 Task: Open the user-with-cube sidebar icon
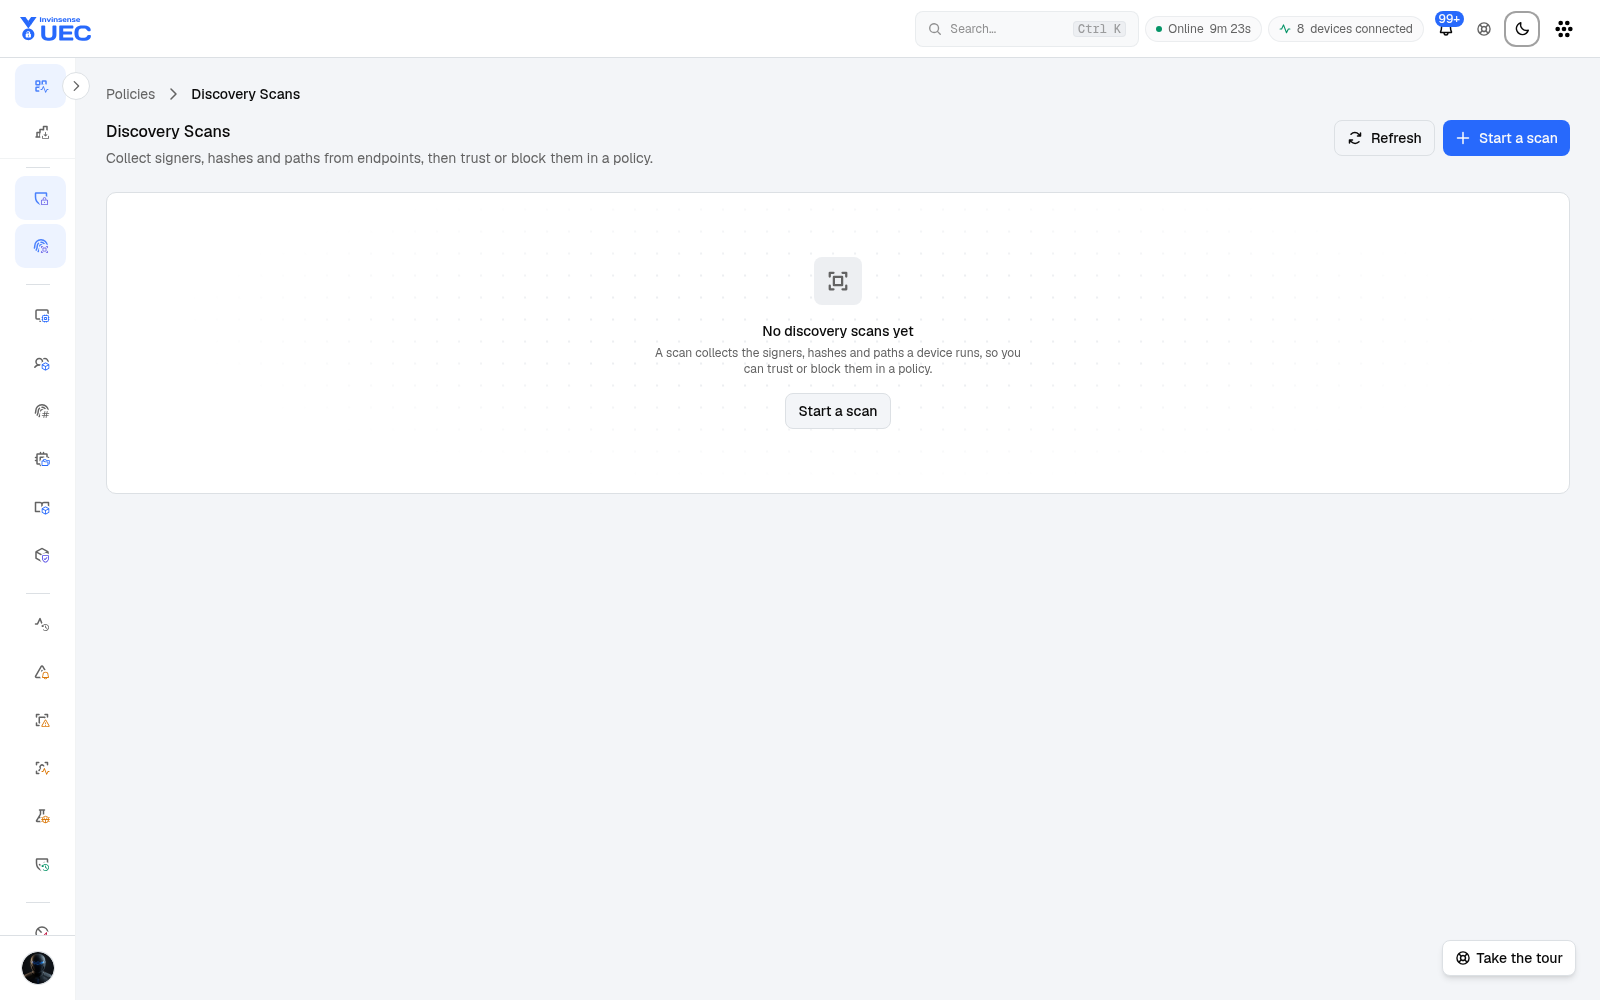(x=41, y=363)
